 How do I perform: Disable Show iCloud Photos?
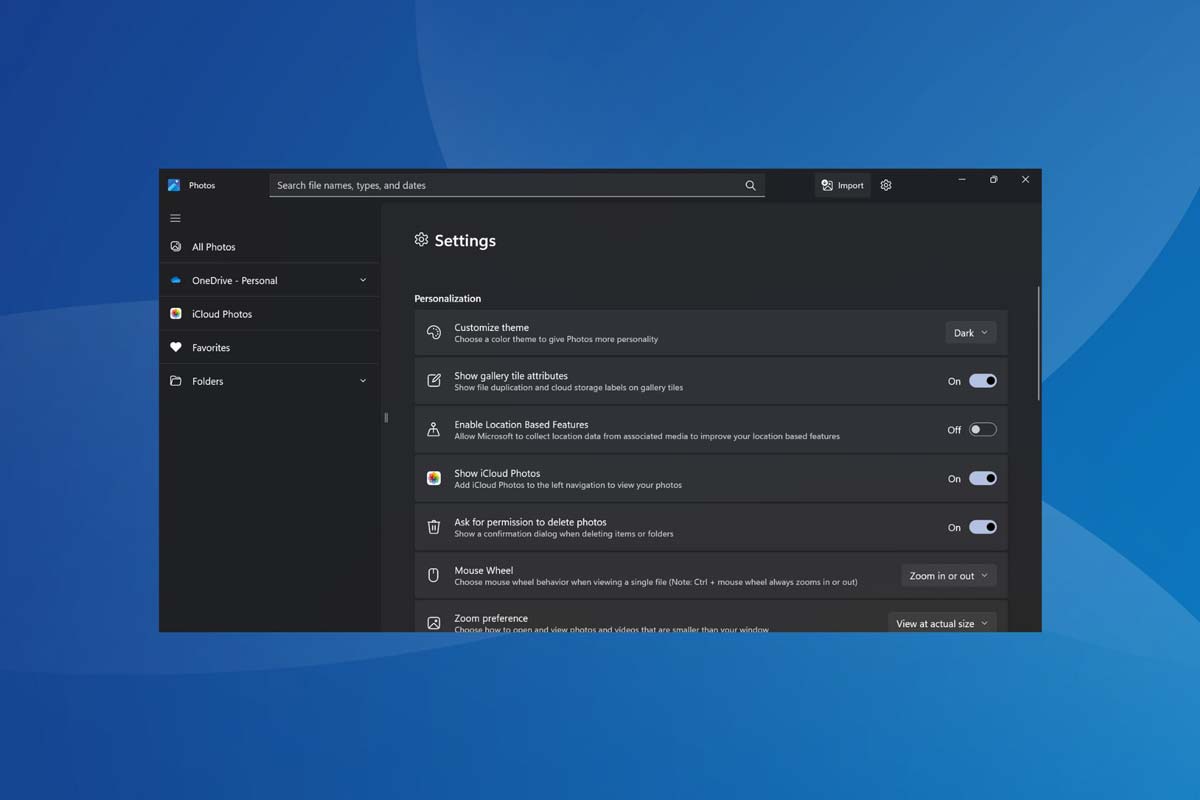click(x=982, y=478)
